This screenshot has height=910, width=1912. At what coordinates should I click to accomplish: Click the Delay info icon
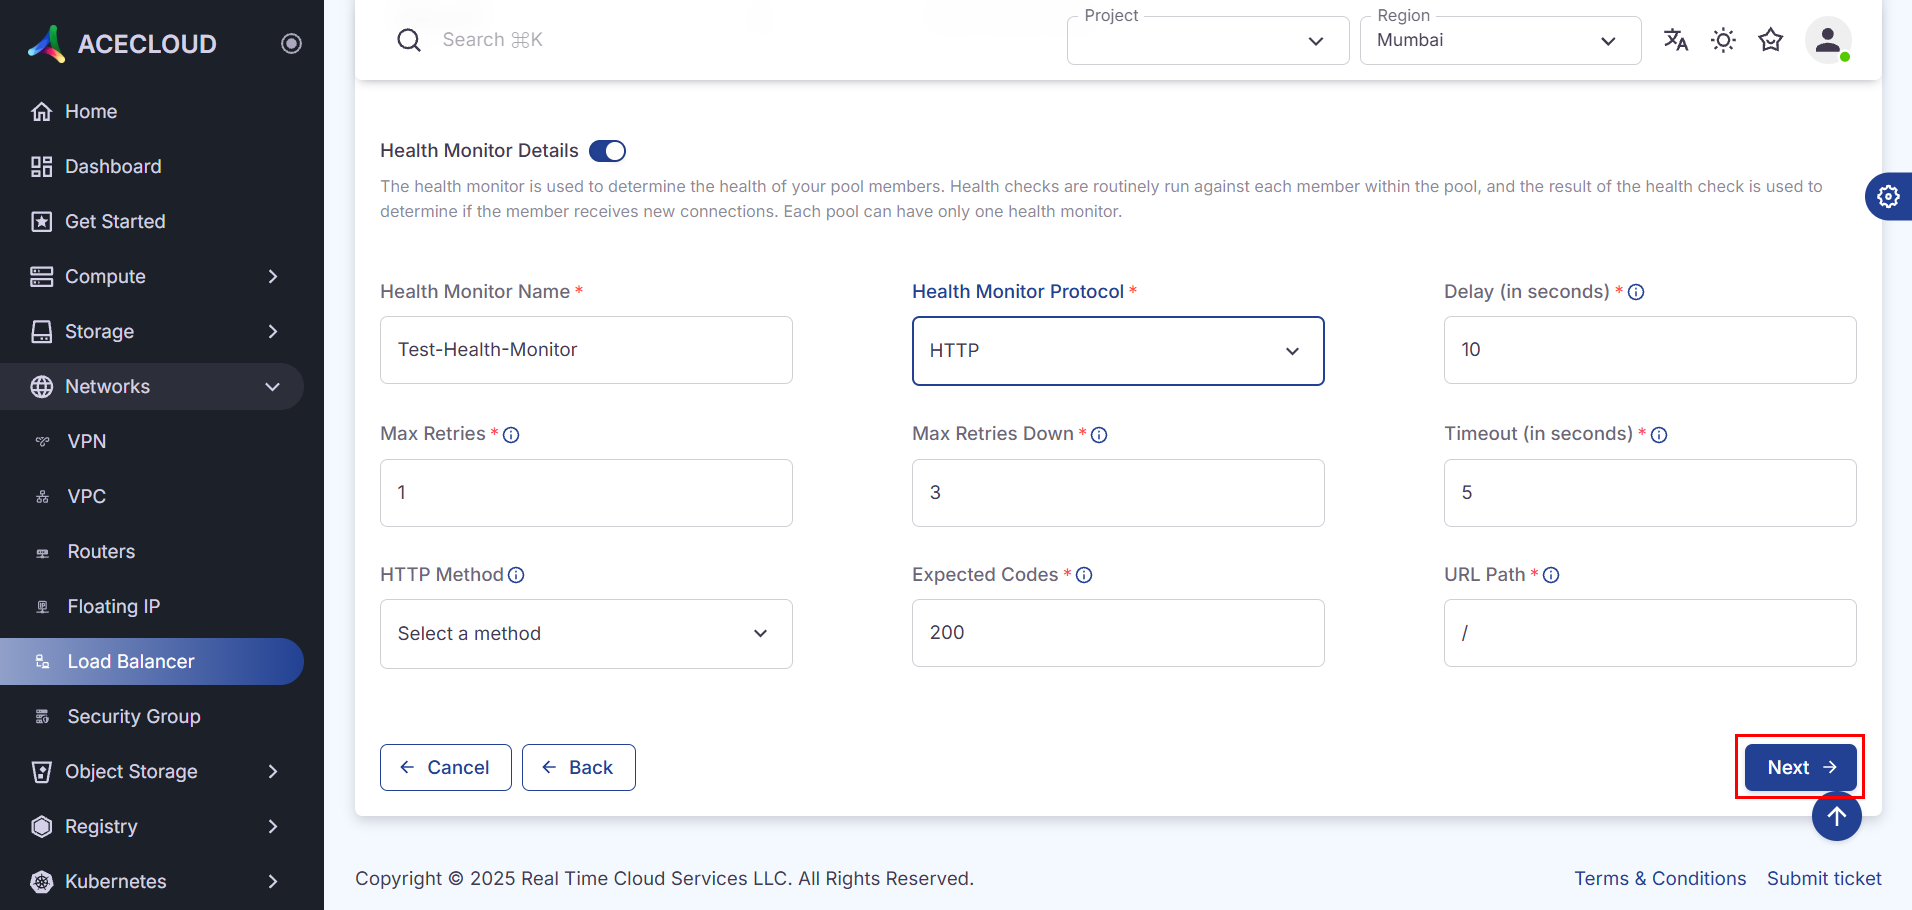pyautogui.click(x=1636, y=292)
